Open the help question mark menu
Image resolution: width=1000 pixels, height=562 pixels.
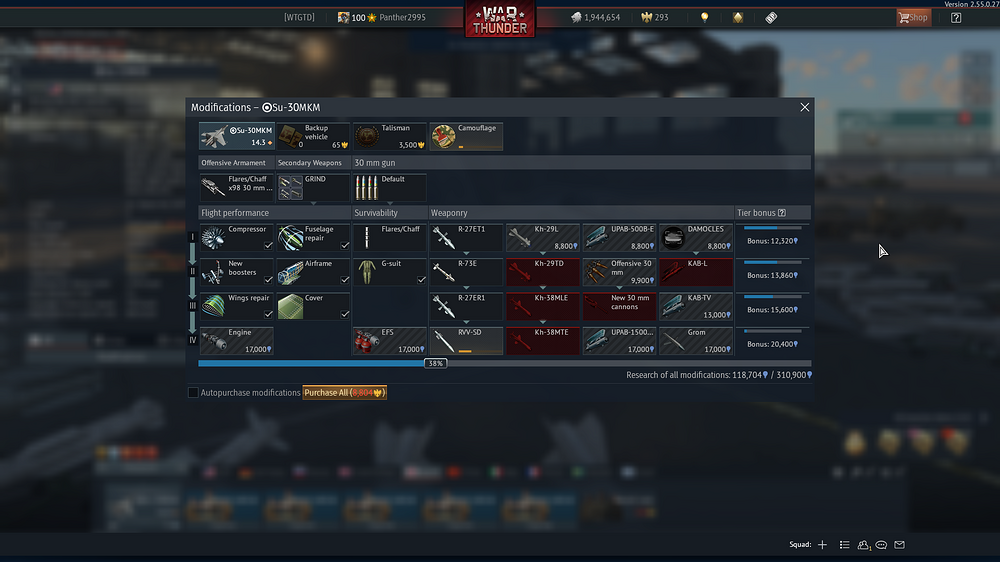click(x=956, y=18)
